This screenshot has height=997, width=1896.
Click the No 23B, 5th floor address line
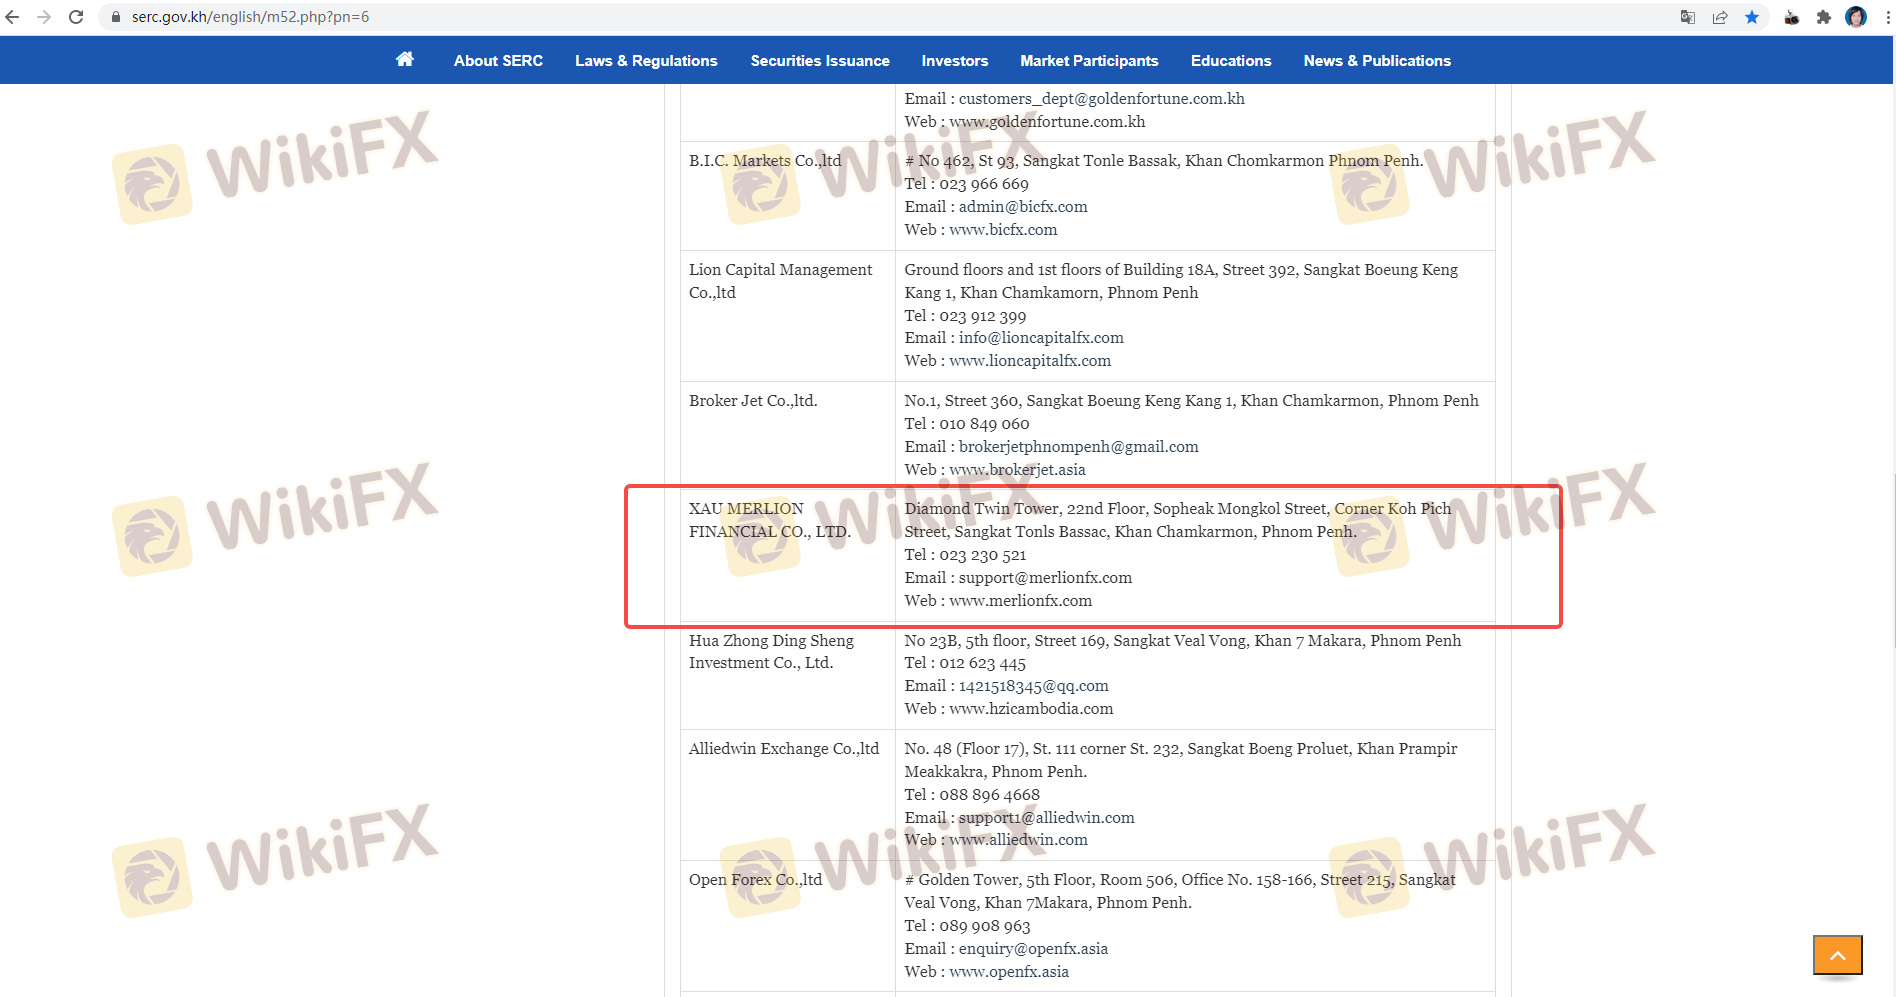click(x=1183, y=641)
